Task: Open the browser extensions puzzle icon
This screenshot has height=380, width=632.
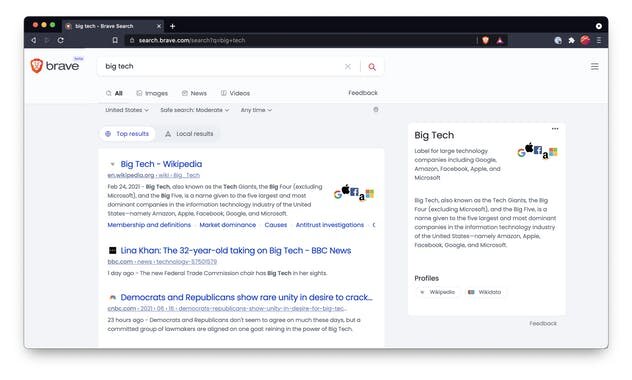Action: tap(572, 40)
